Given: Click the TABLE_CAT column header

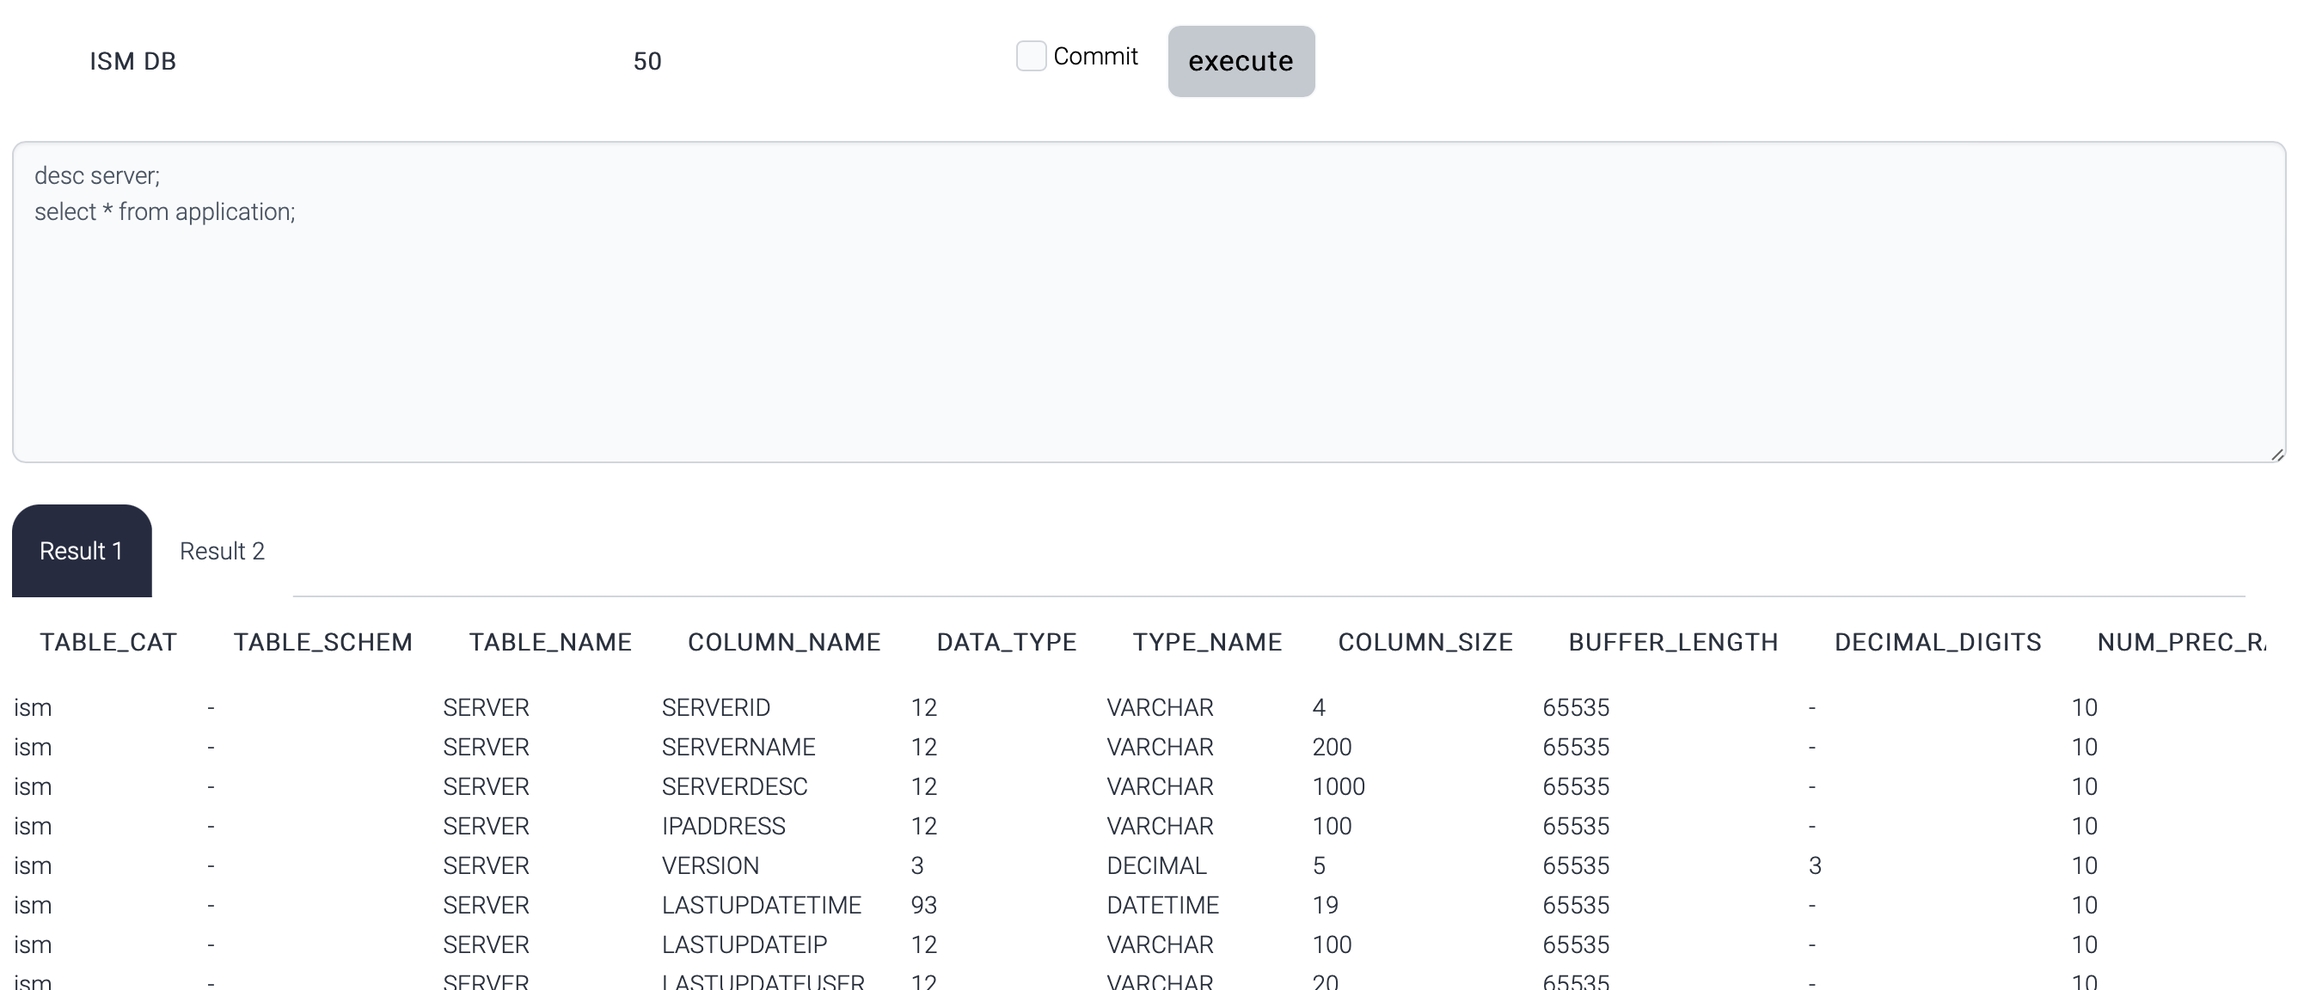Looking at the screenshot, I should [x=108, y=642].
